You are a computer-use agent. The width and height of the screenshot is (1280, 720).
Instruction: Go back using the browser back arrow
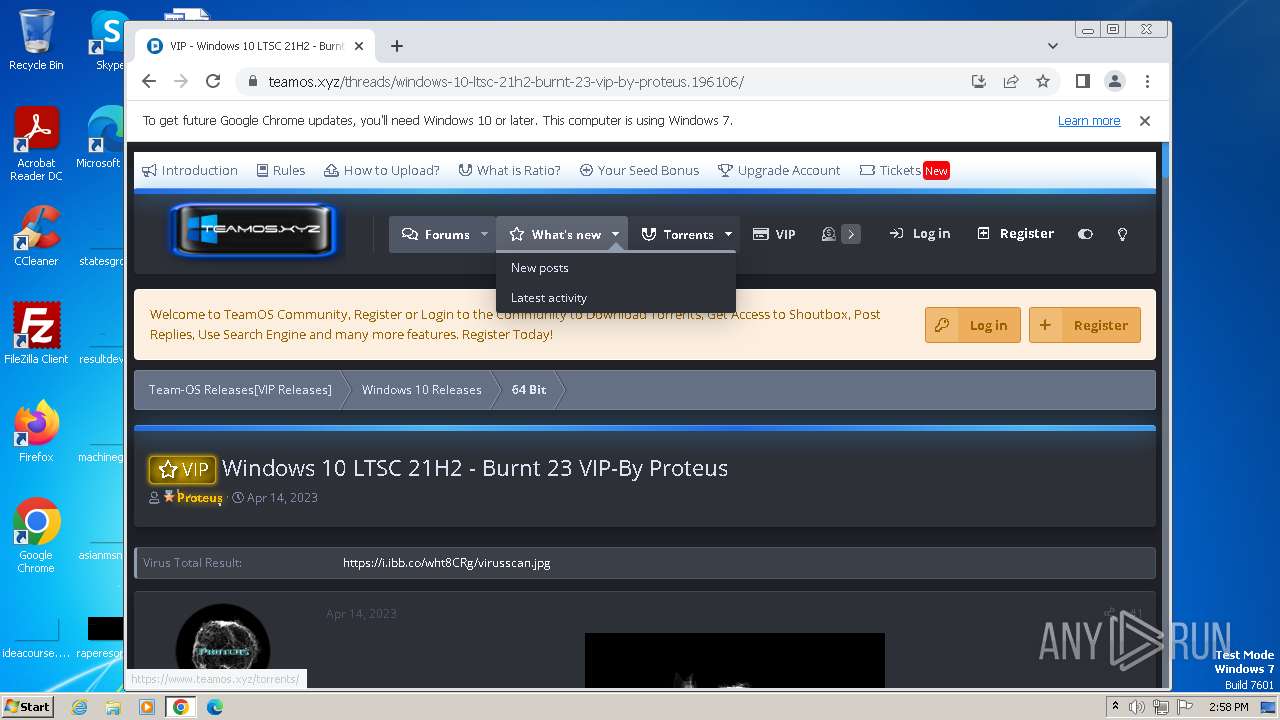(x=149, y=81)
